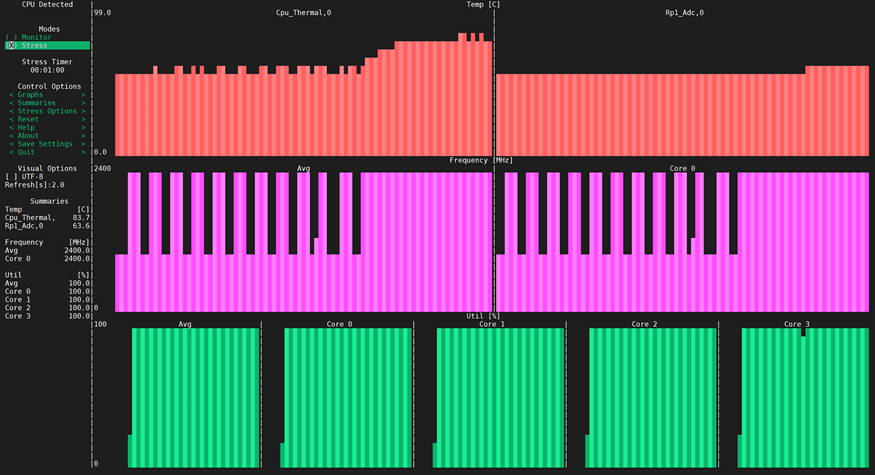Open the About menu item
The image size is (875, 475).
pyautogui.click(x=47, y=136)
